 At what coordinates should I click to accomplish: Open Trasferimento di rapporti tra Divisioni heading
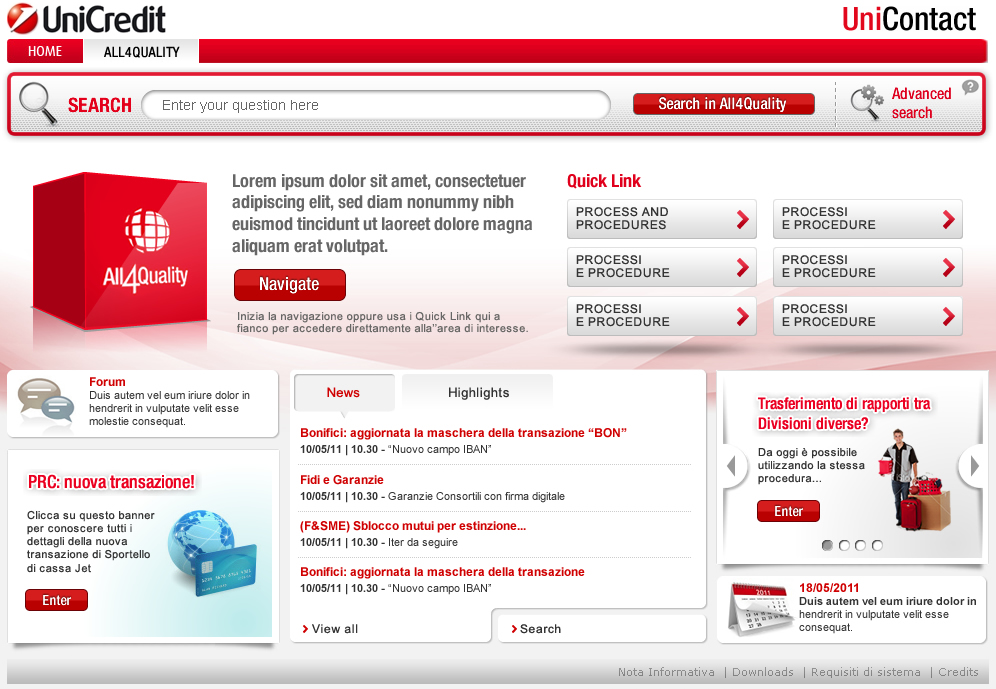[x=844, y=413]
